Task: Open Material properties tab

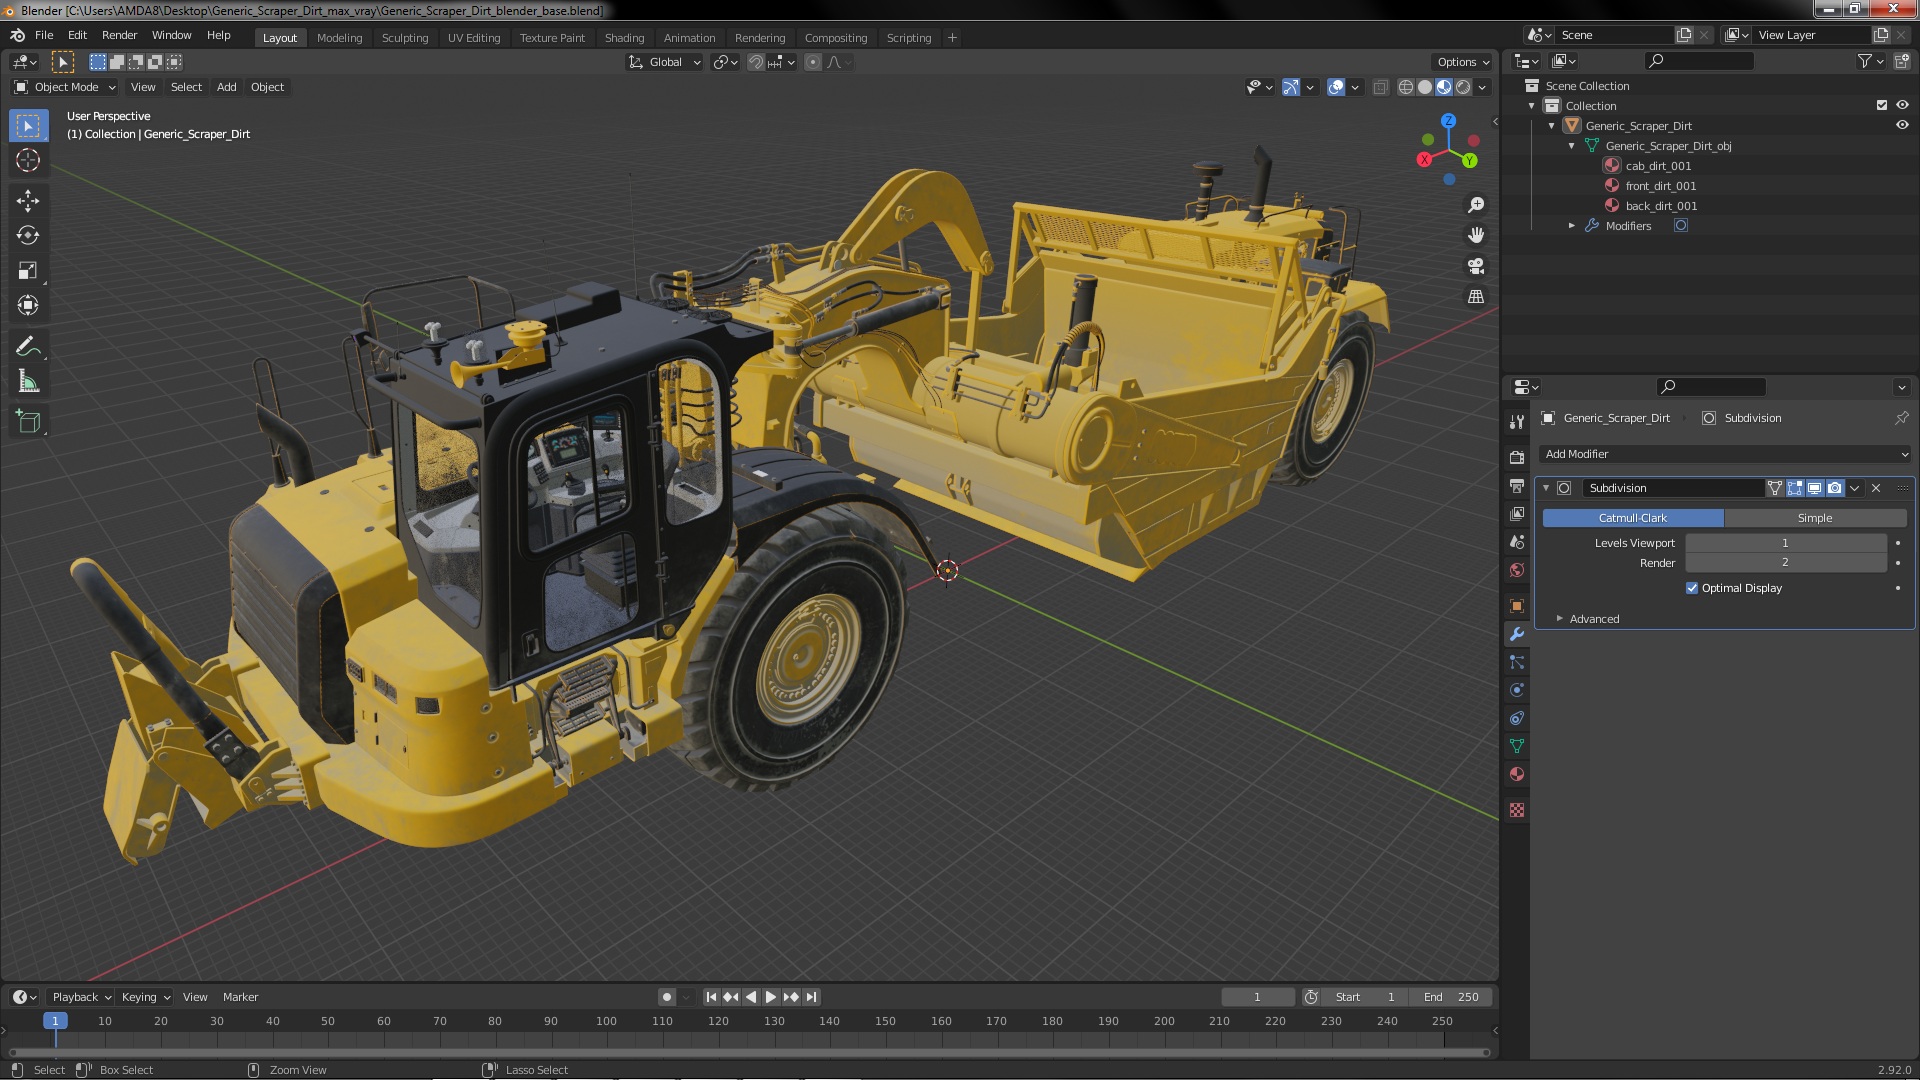Action: click(1517, 775)
